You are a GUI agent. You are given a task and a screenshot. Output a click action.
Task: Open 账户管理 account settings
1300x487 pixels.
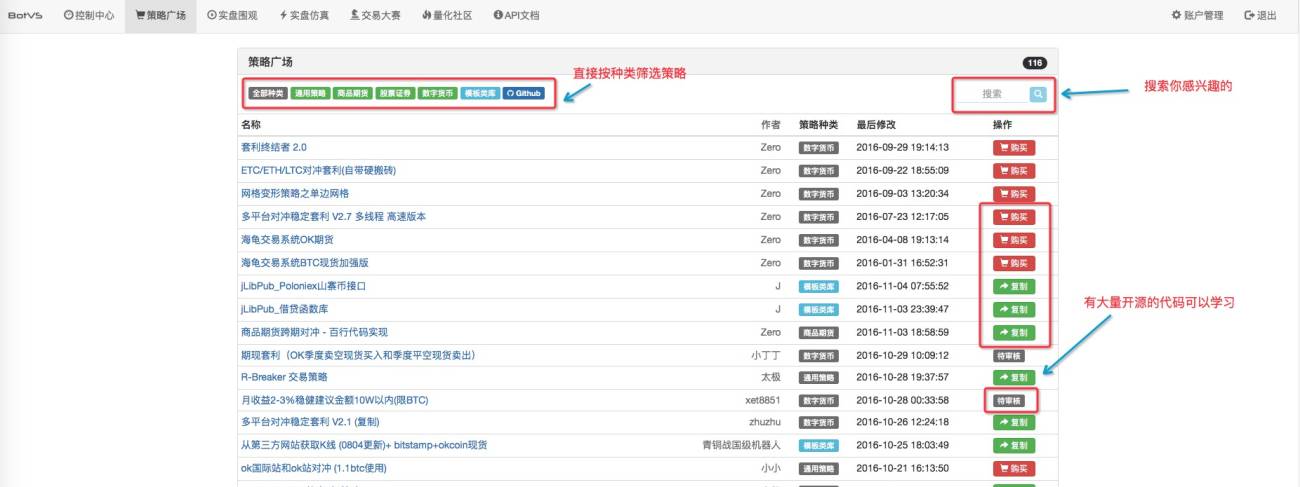[x=1197, y=16]
